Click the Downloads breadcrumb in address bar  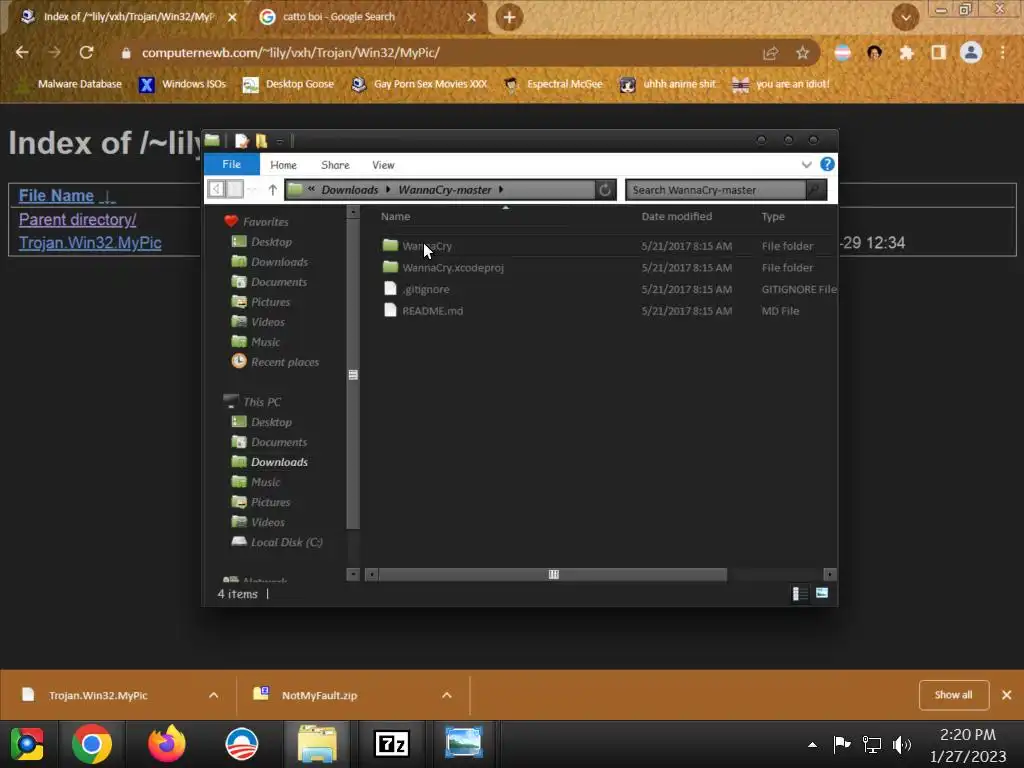(x=349, y=190)
